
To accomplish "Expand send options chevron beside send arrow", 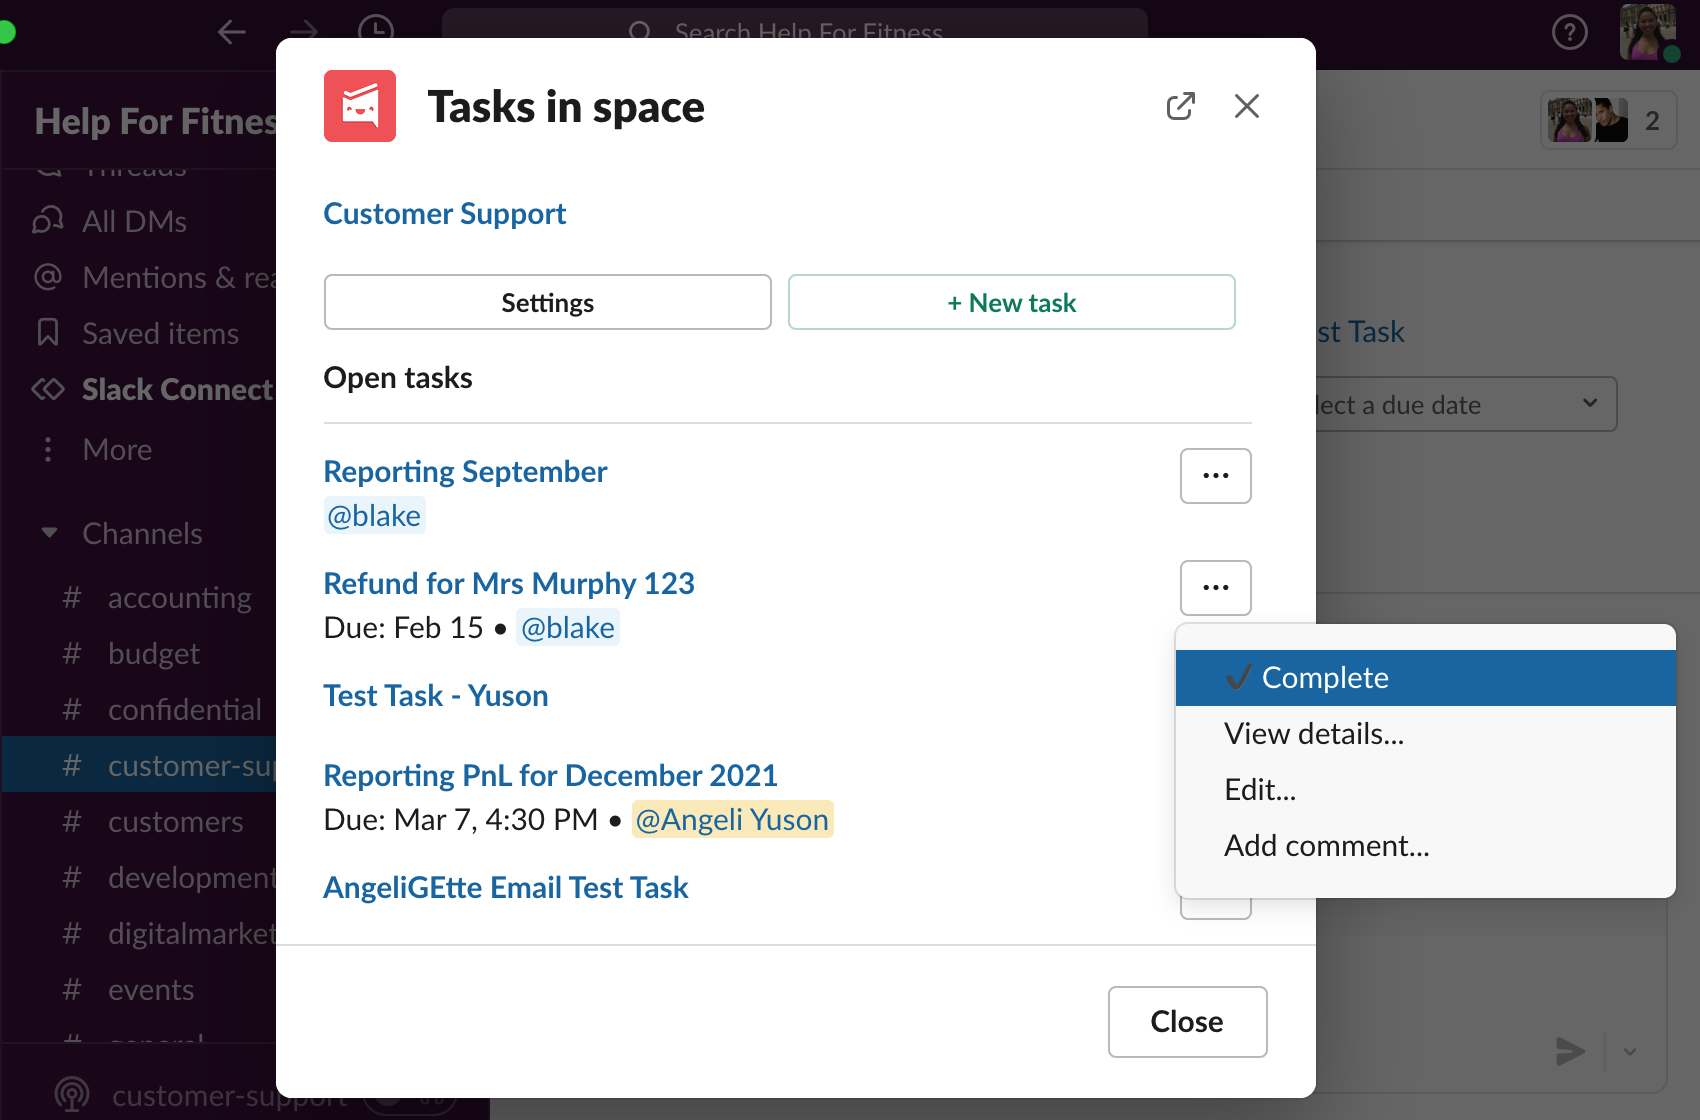I will [1630, 1051].
